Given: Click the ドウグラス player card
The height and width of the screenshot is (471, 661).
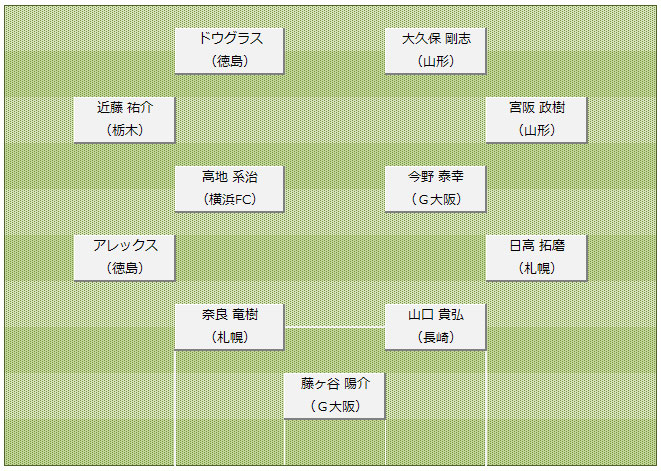Looking at the screenshot, I should tap(229, 50).
